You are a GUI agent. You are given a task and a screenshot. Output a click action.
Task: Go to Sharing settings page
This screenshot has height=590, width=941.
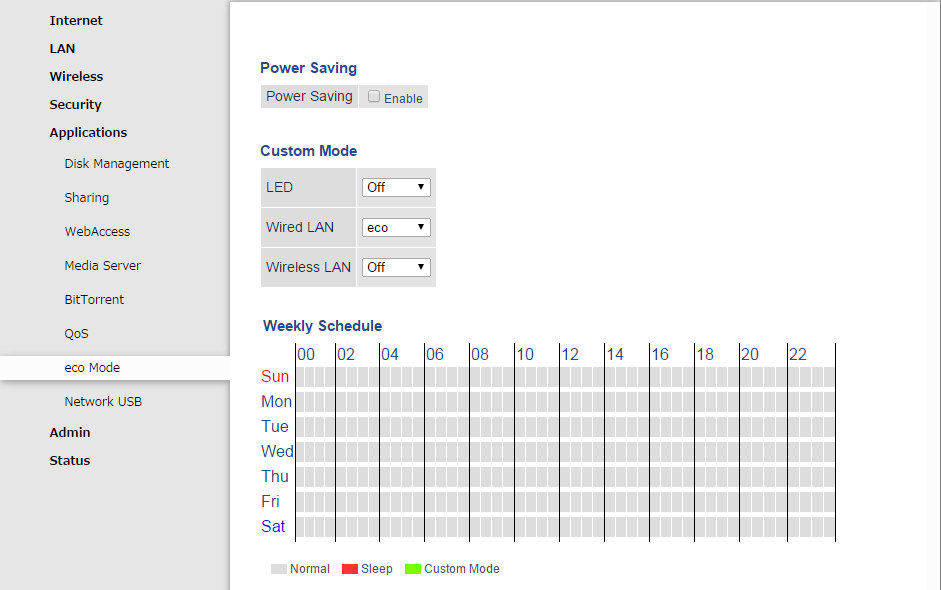tap(86, 197)
